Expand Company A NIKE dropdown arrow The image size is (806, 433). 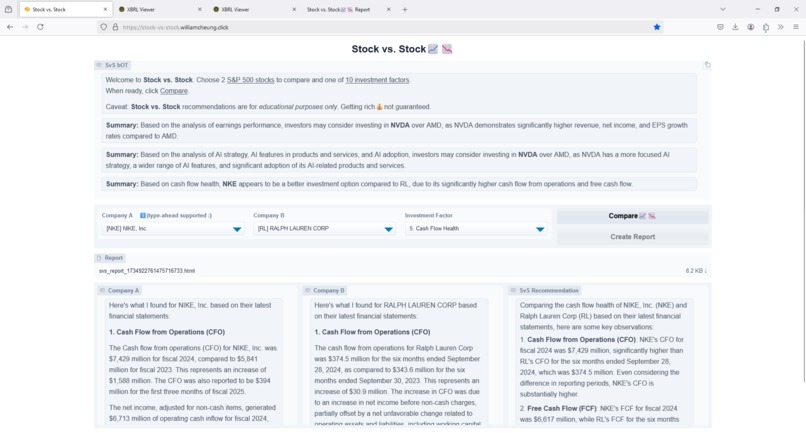237,229
